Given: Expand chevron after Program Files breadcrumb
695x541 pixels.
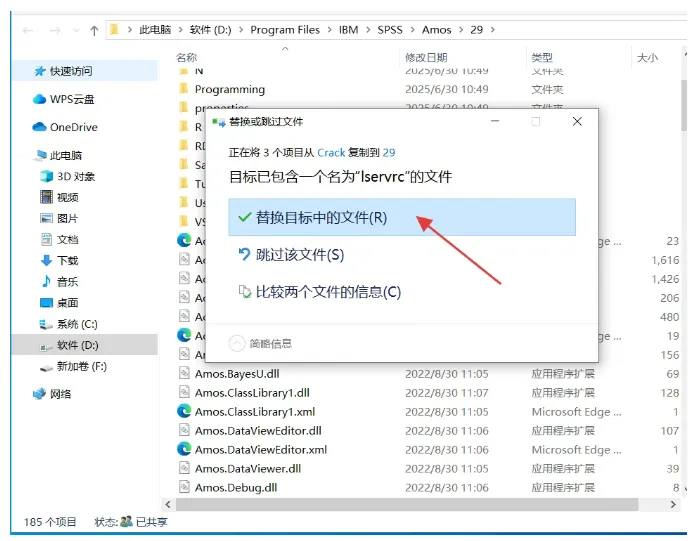Looking at the screenshot, I should click(x=329, y=30).
